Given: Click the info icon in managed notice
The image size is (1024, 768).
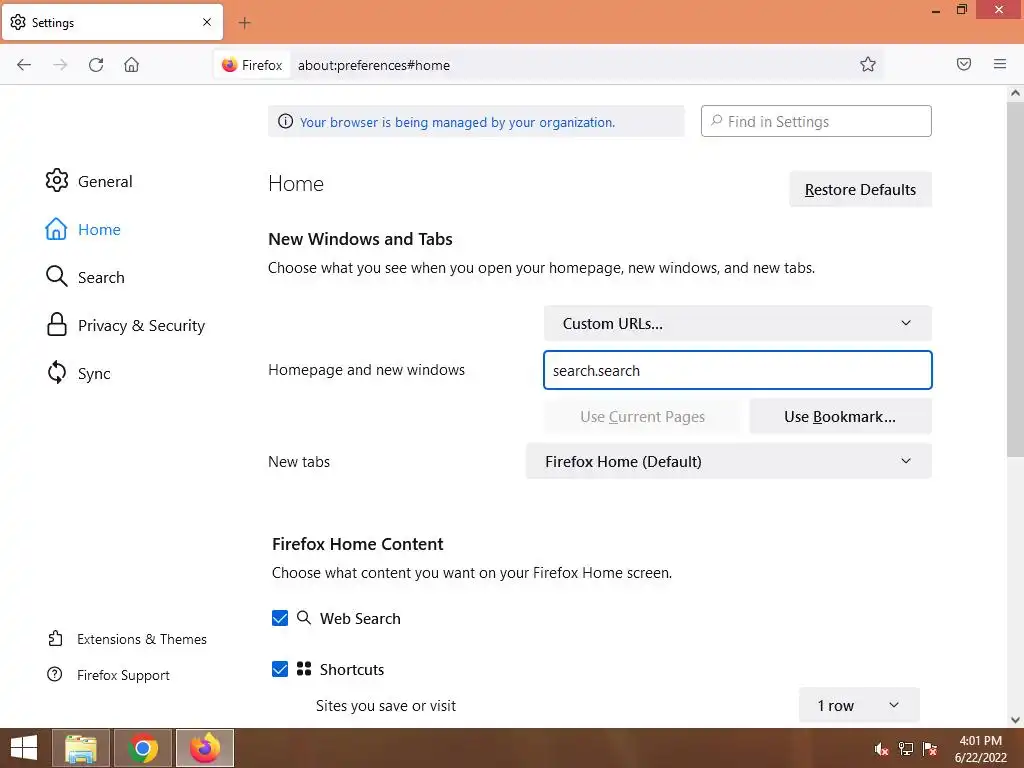Looking at the screenshot, I should click(285, 121).
